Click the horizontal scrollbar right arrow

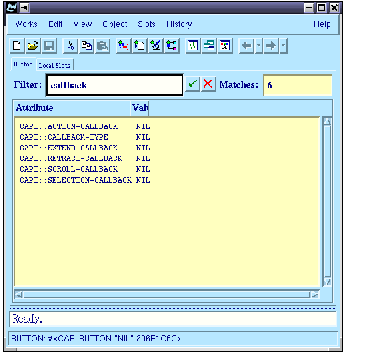click(x=314, y=295)
